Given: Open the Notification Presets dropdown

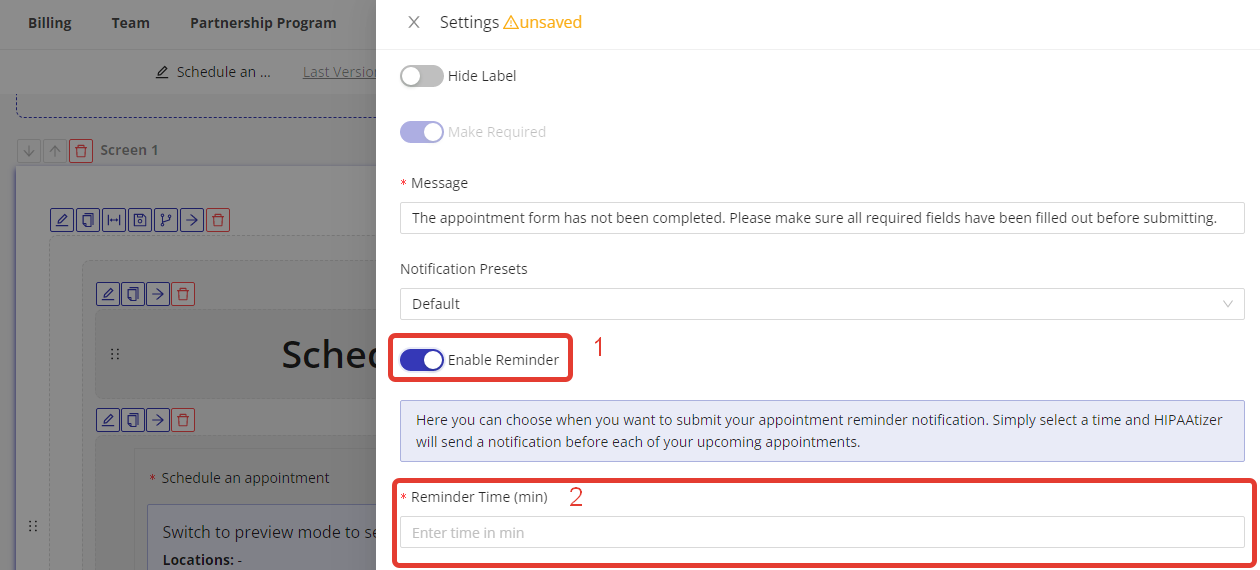Looking at the screenshot, I should point(821,304).
